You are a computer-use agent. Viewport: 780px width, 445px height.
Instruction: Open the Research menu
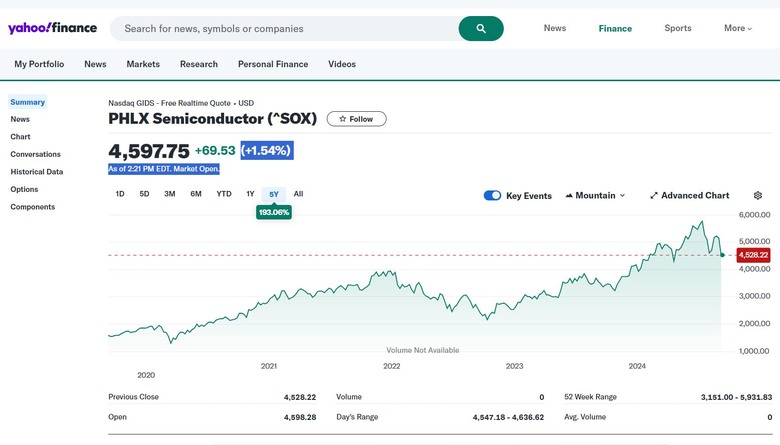pyautogui.click(x=198, y=64)
